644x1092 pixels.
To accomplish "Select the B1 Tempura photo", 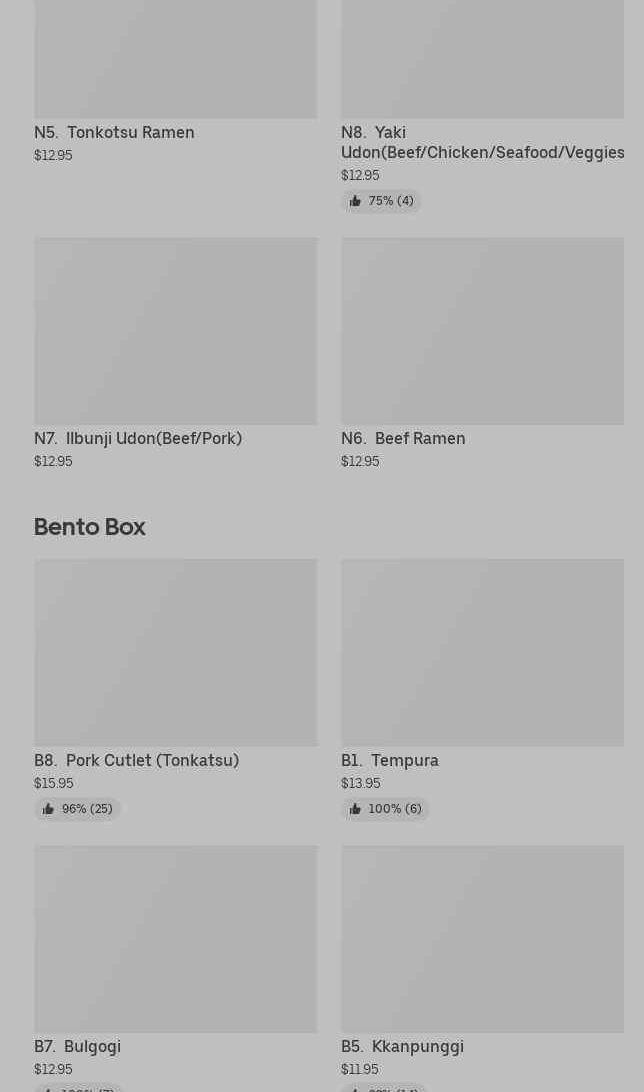I will (482, 652).
